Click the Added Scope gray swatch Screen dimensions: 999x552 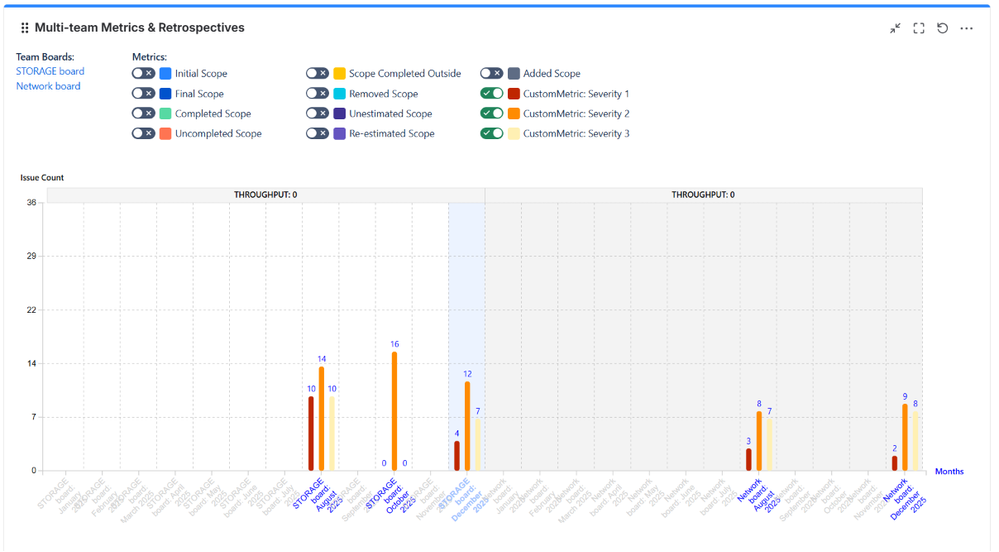pos(514,73)
